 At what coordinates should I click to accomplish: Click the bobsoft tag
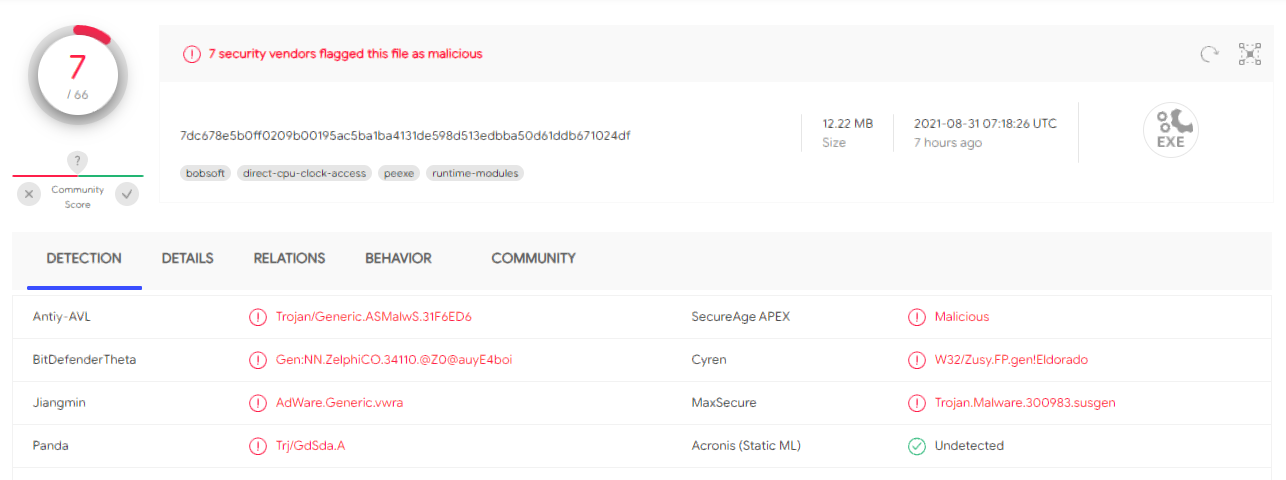click(x=206, y=173)
